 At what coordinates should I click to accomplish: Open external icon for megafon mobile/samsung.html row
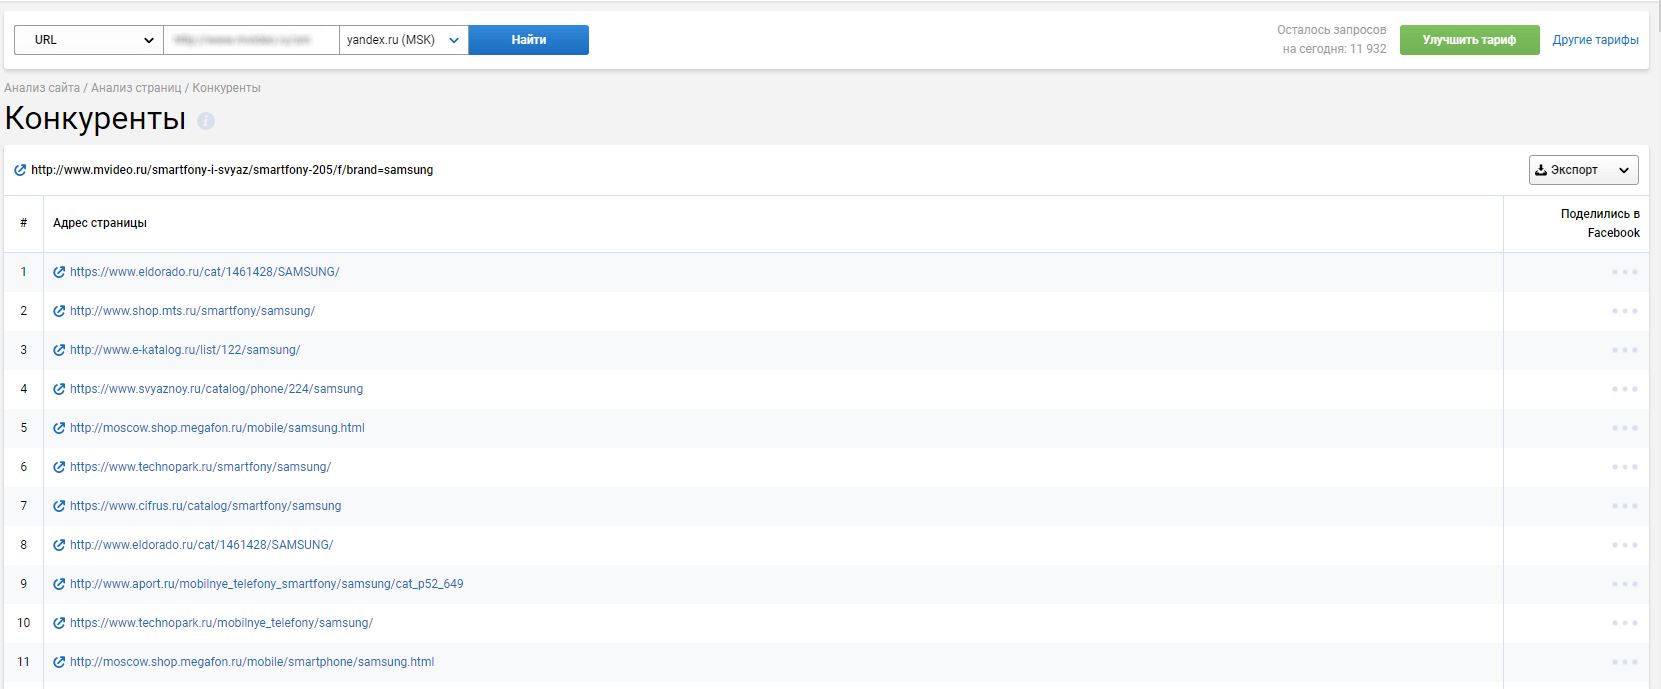59,428
